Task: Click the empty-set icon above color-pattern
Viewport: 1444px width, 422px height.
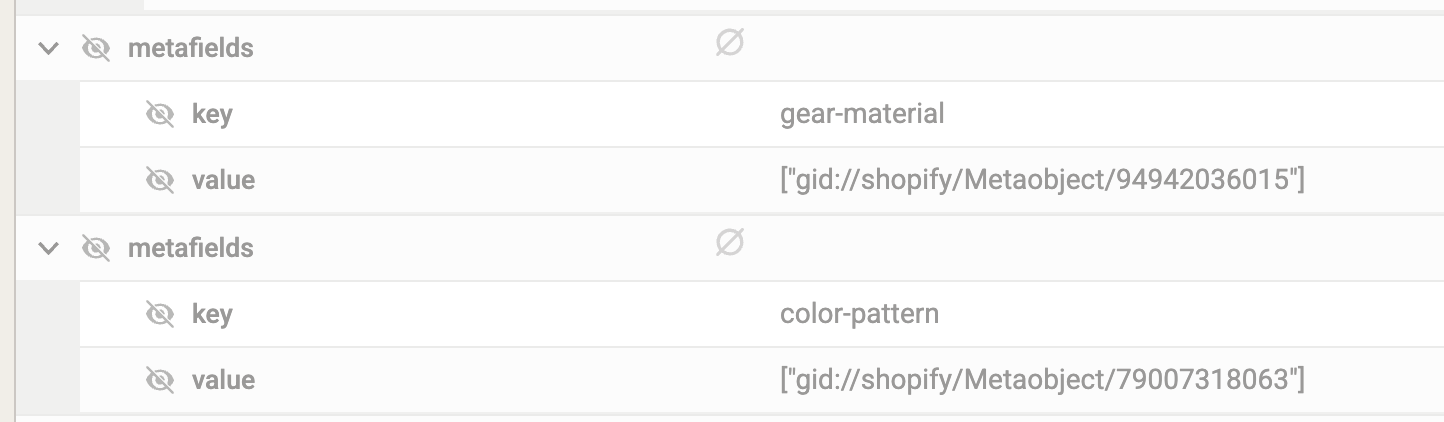Action: click(x=730, y=243)
